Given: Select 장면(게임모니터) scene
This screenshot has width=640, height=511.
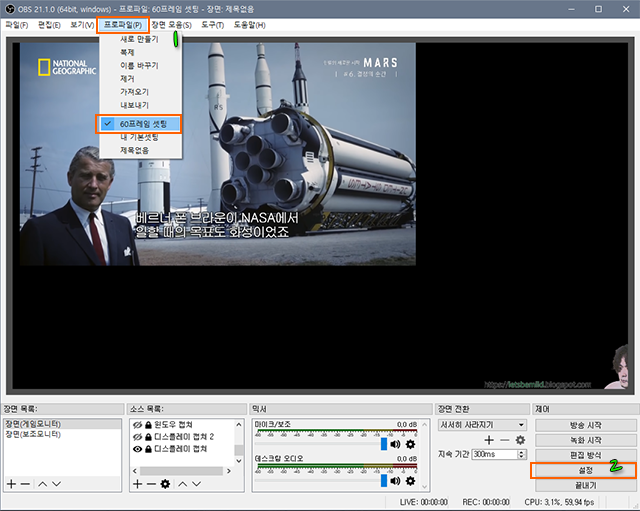Looking at the screenshot, I should point(62,424).
